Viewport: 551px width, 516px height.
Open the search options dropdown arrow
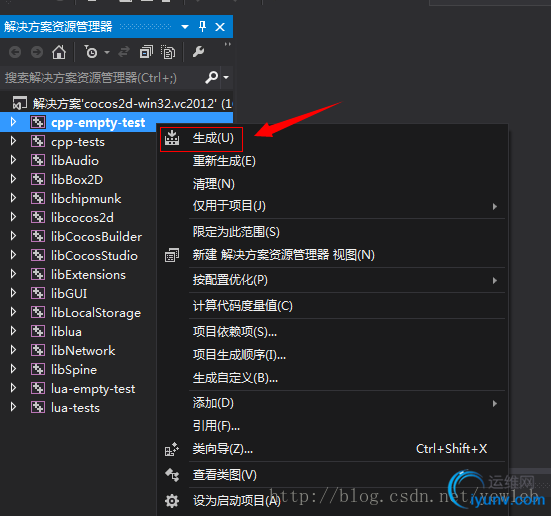click(226, 77)
